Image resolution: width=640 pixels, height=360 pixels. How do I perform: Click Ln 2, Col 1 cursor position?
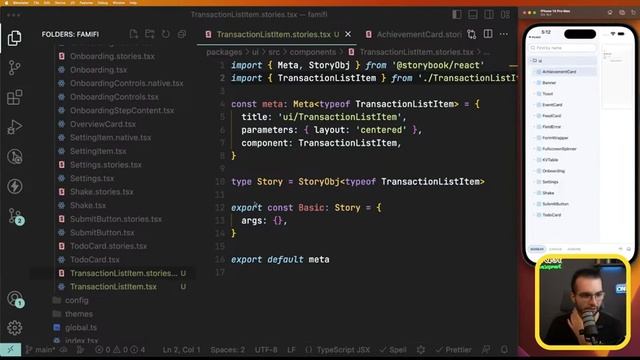click(x=181, y=350)
